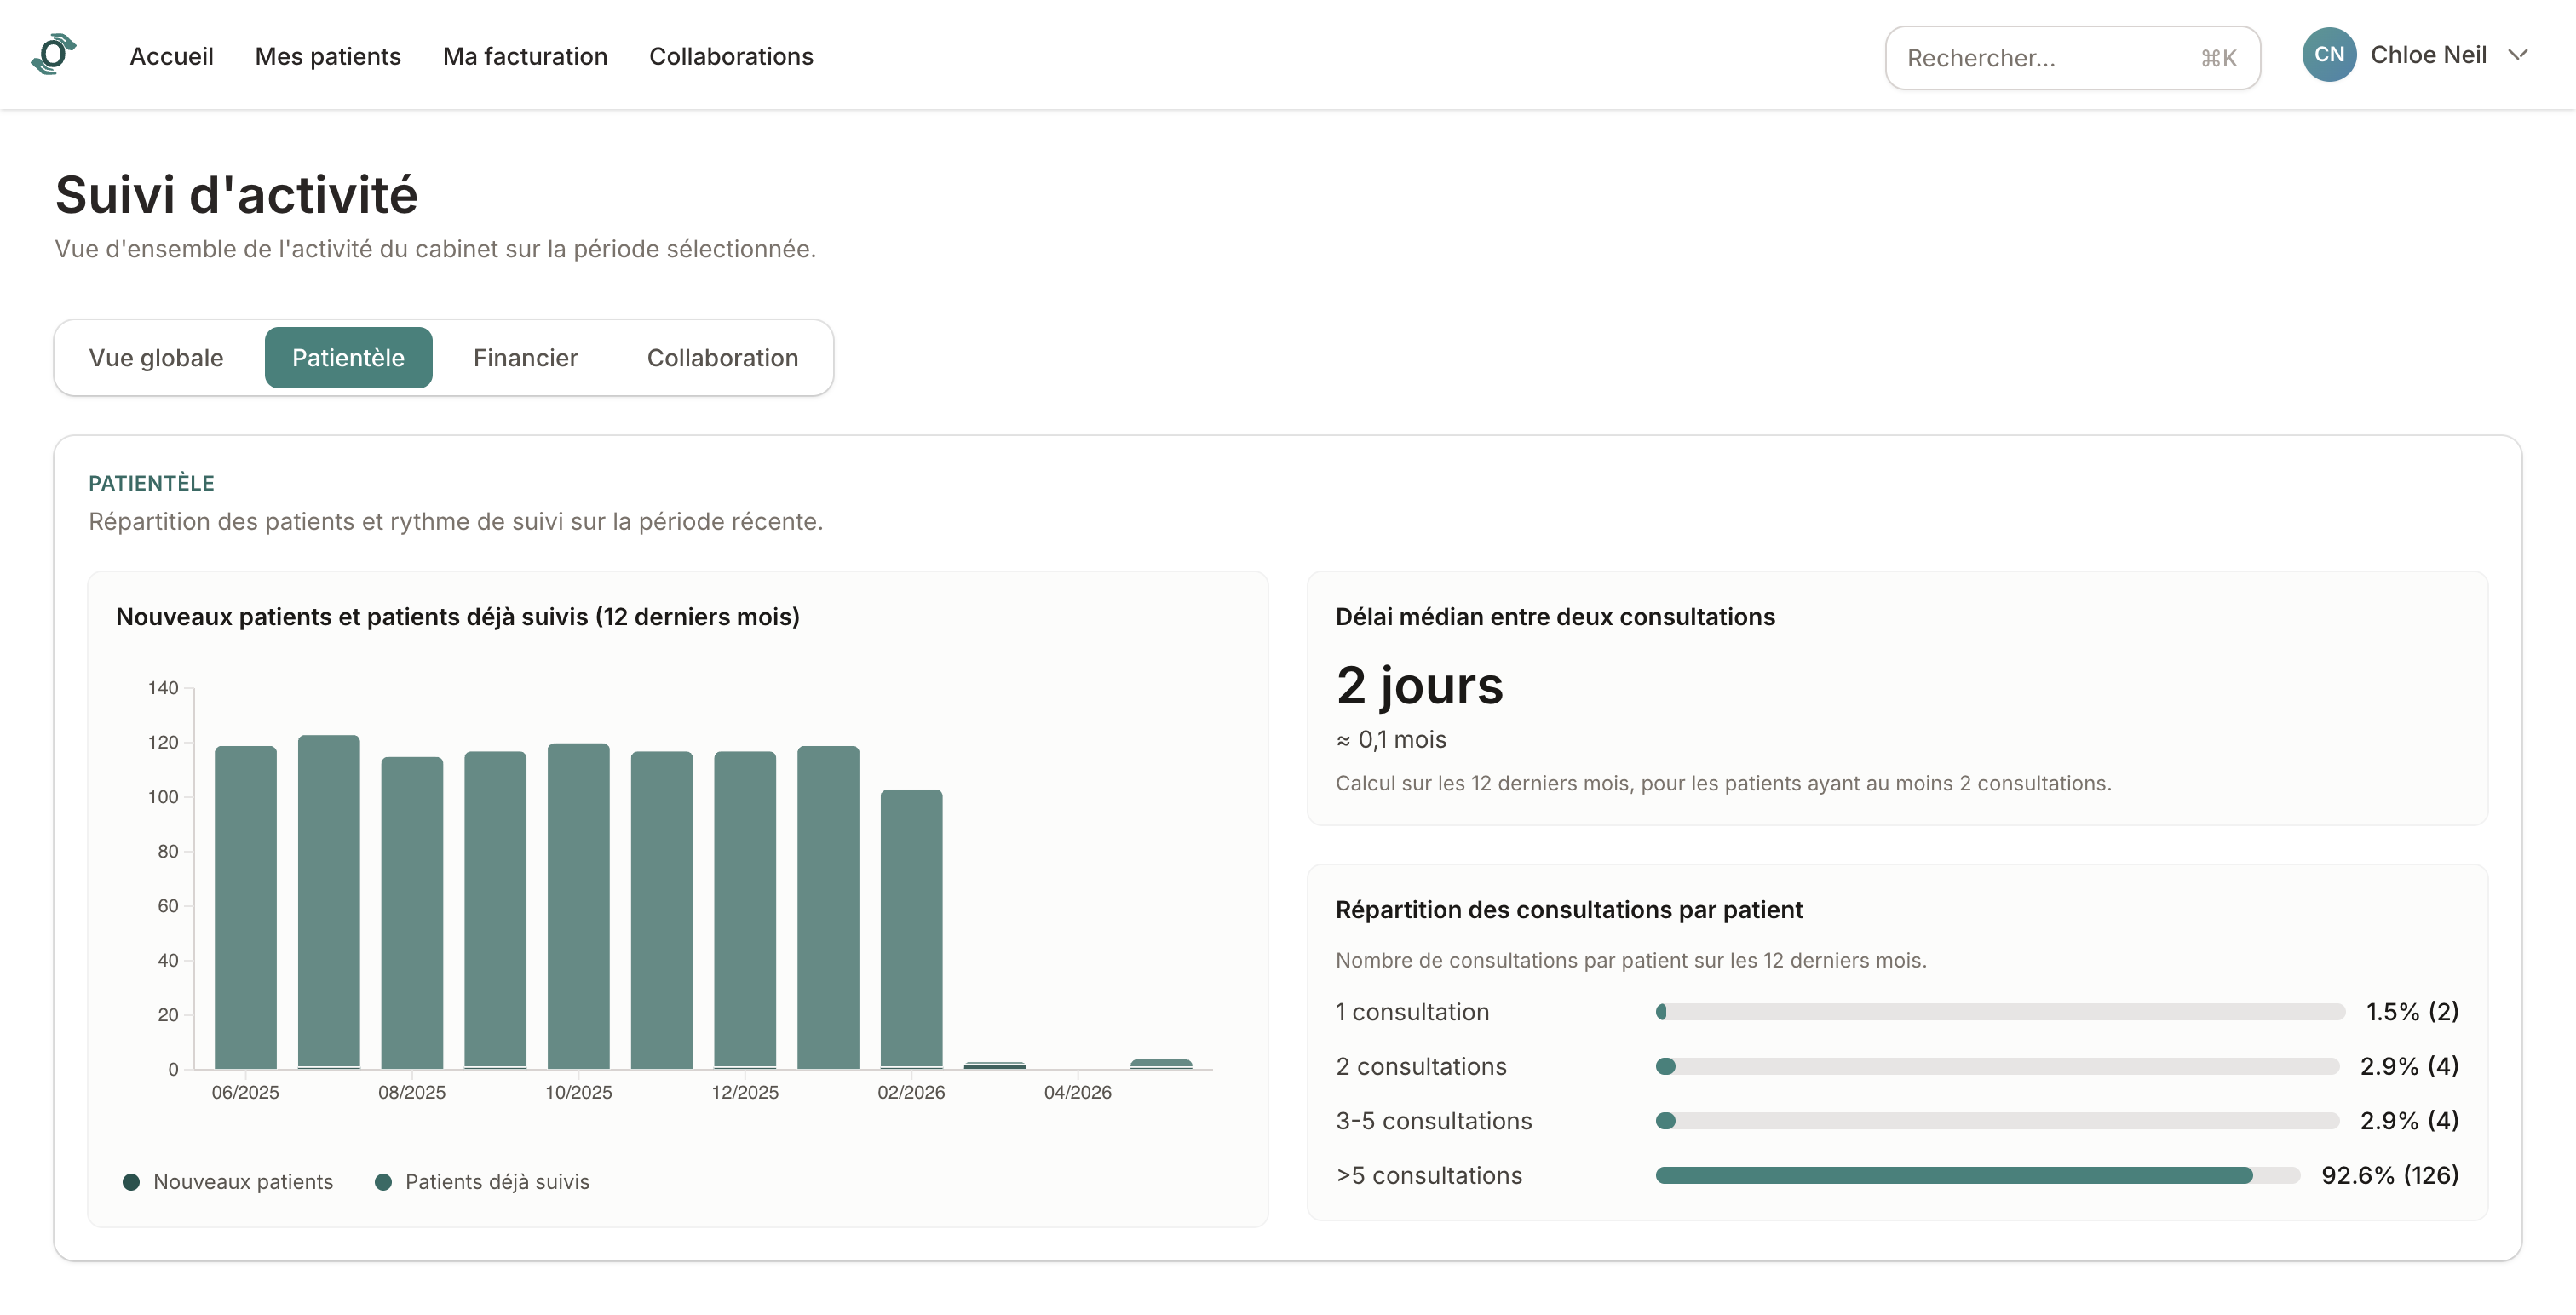Click the Chloe Neil user name

pyautogui.click(x=2428, y=55)
